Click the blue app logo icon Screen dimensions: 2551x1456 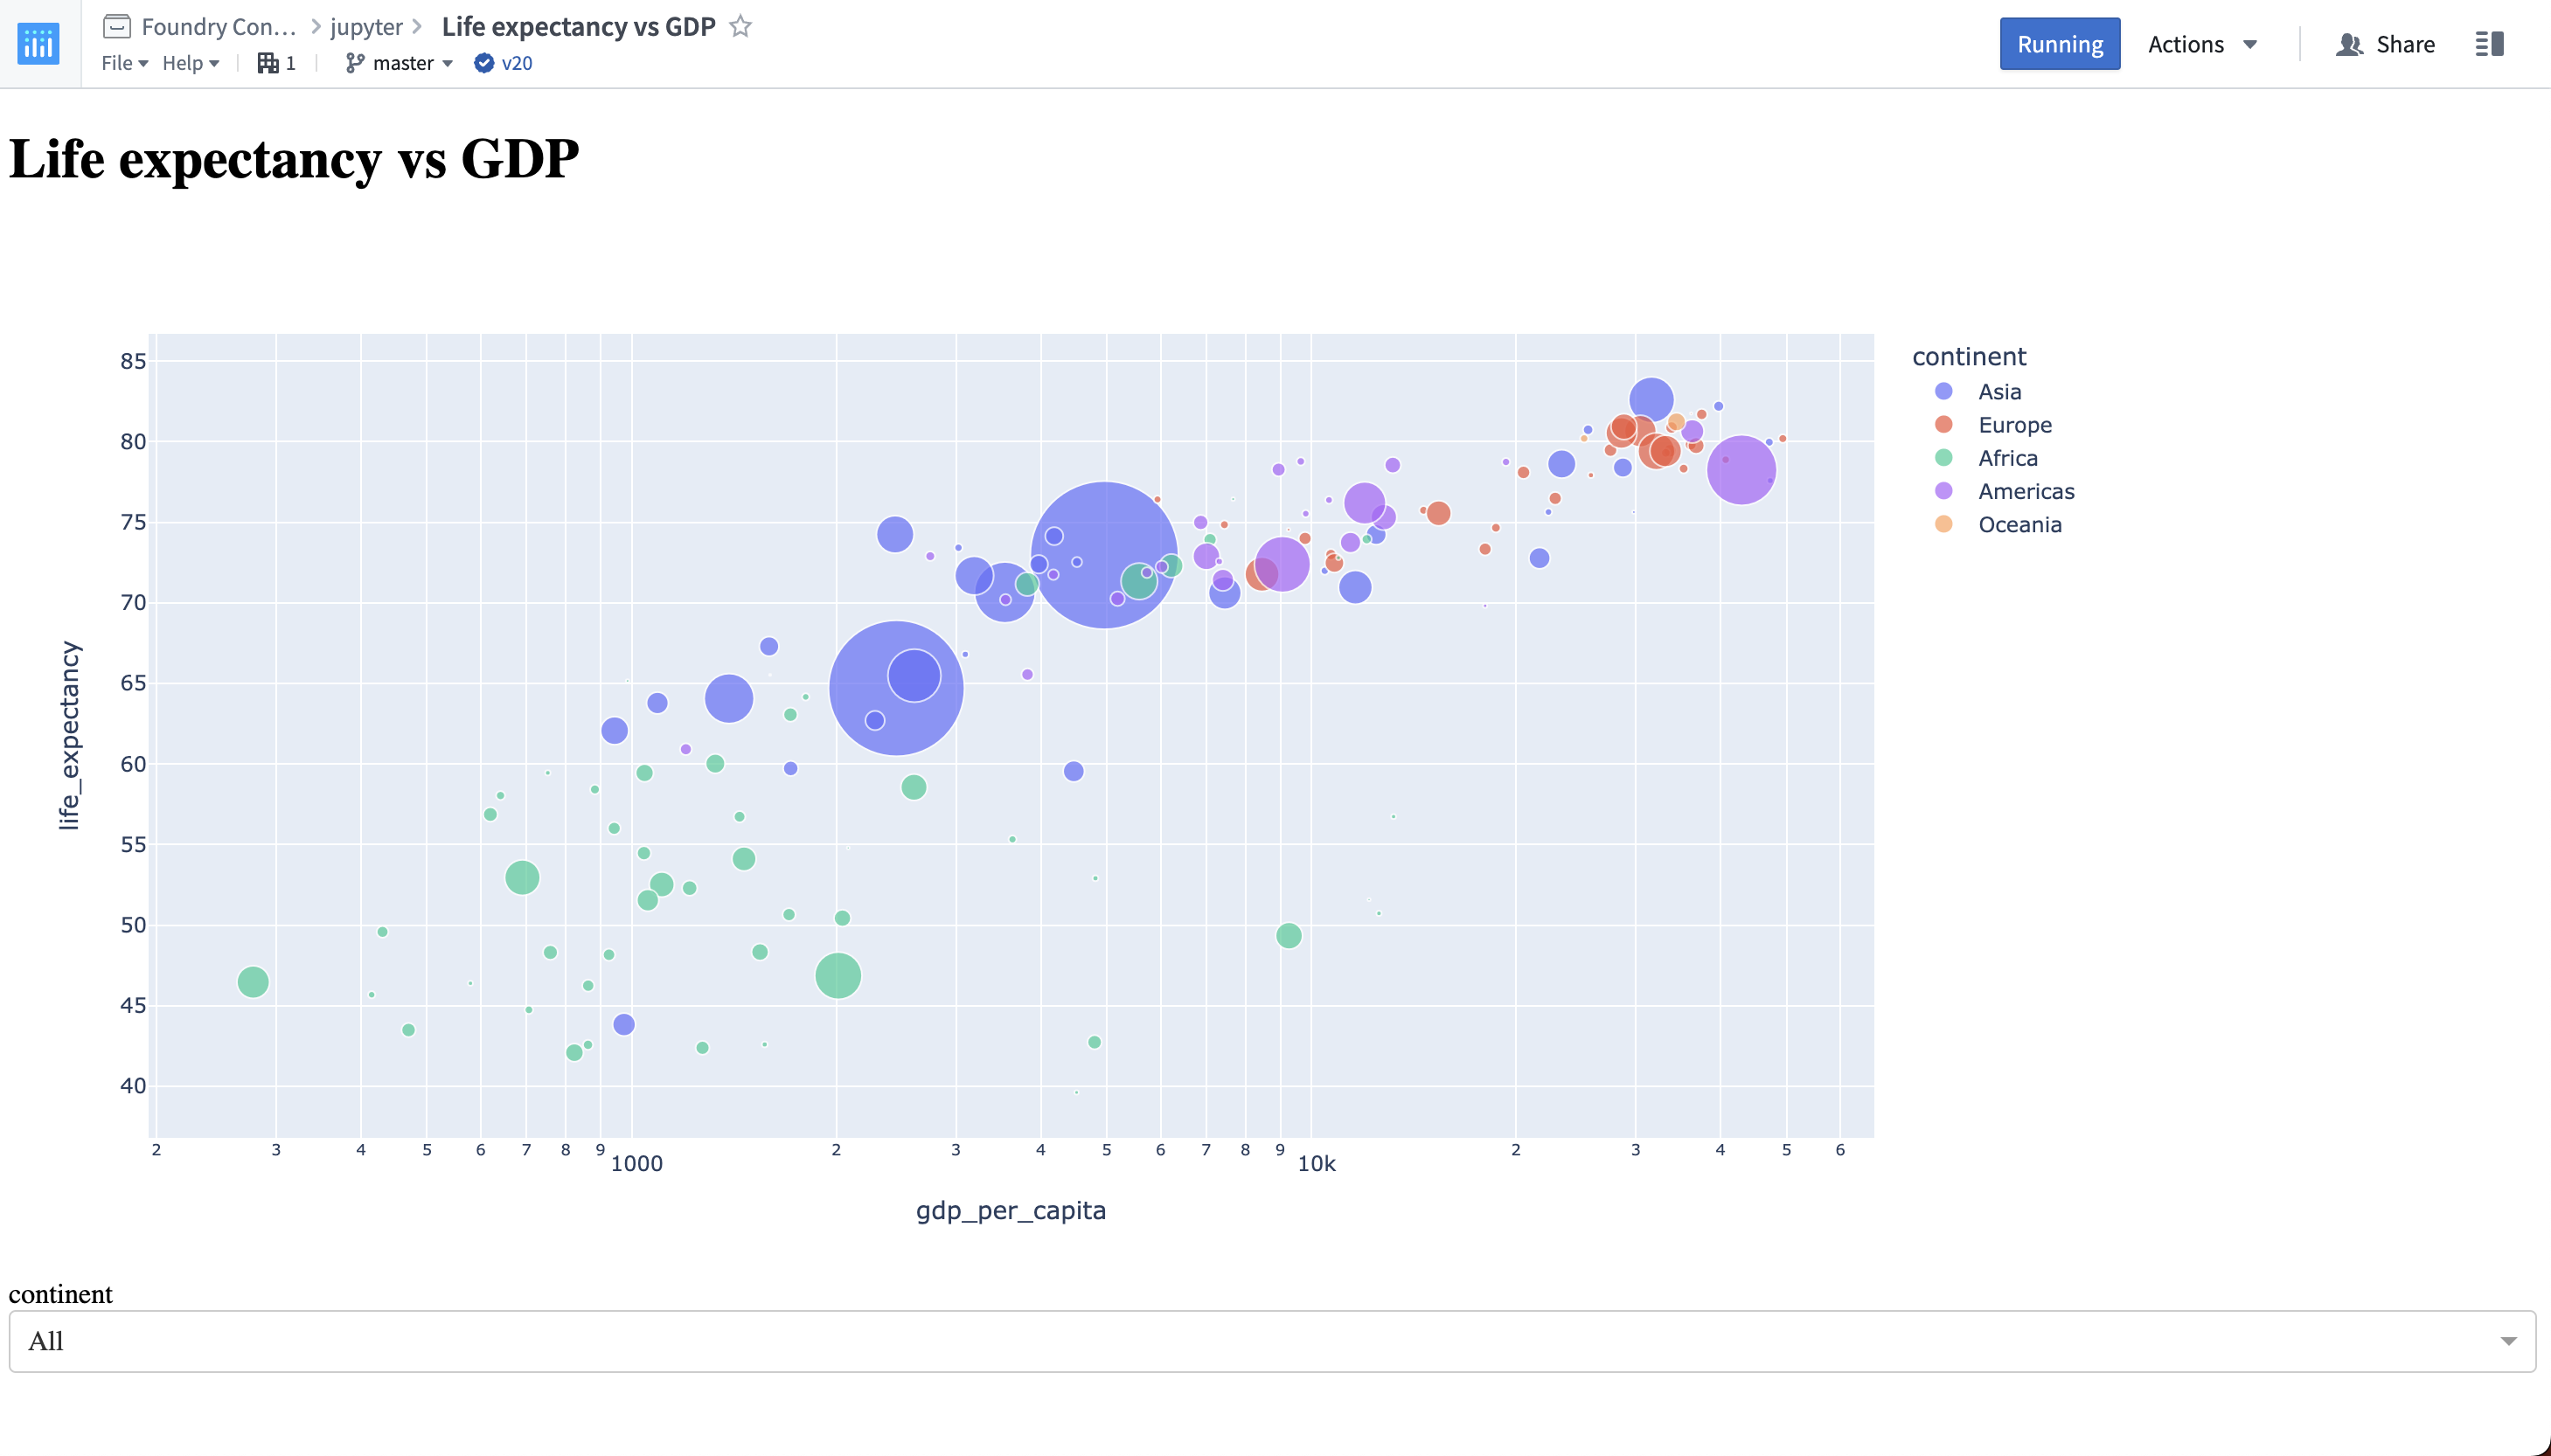(x=39, y=44)
